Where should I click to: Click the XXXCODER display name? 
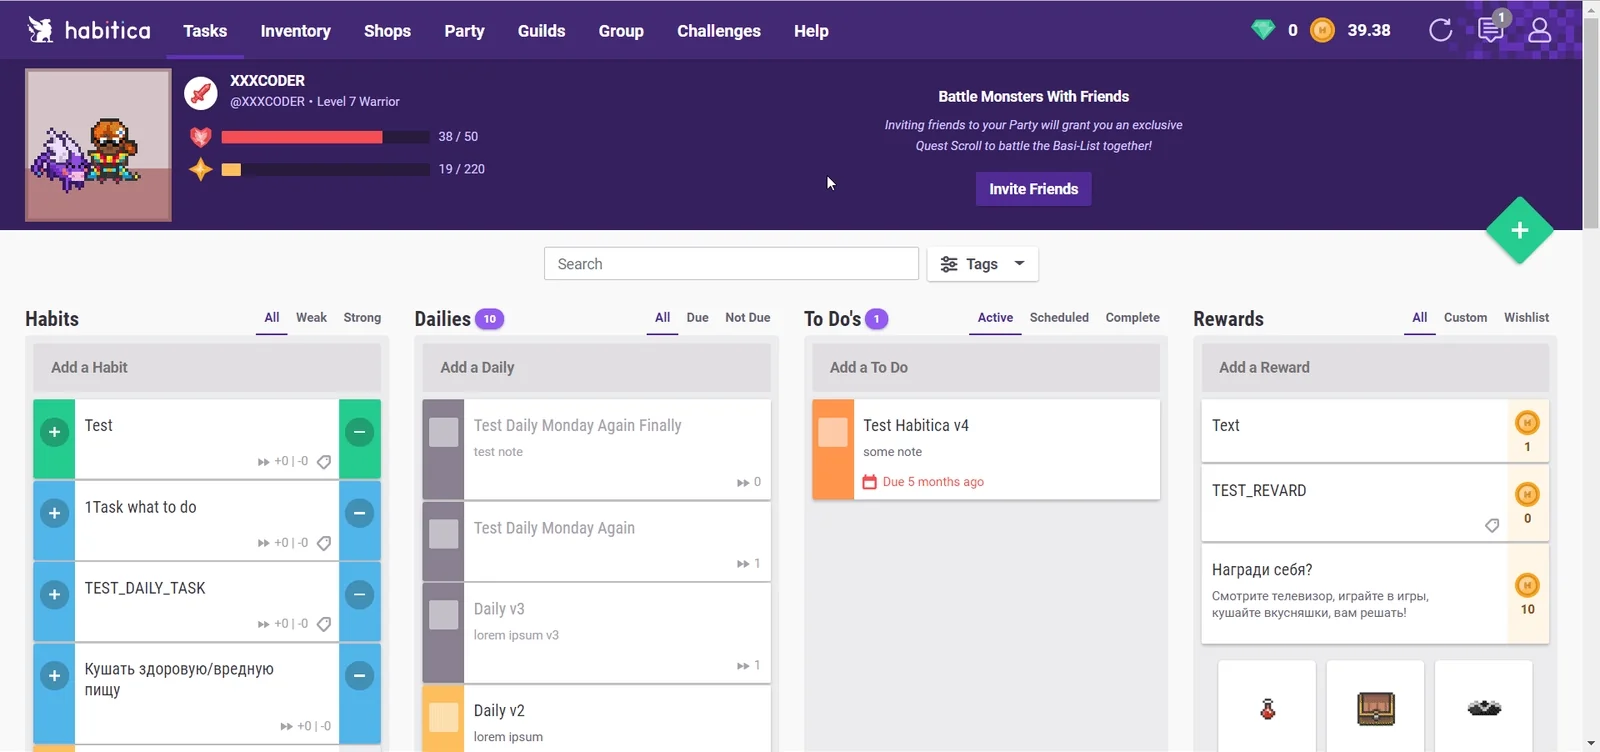[x=267, y=81]
